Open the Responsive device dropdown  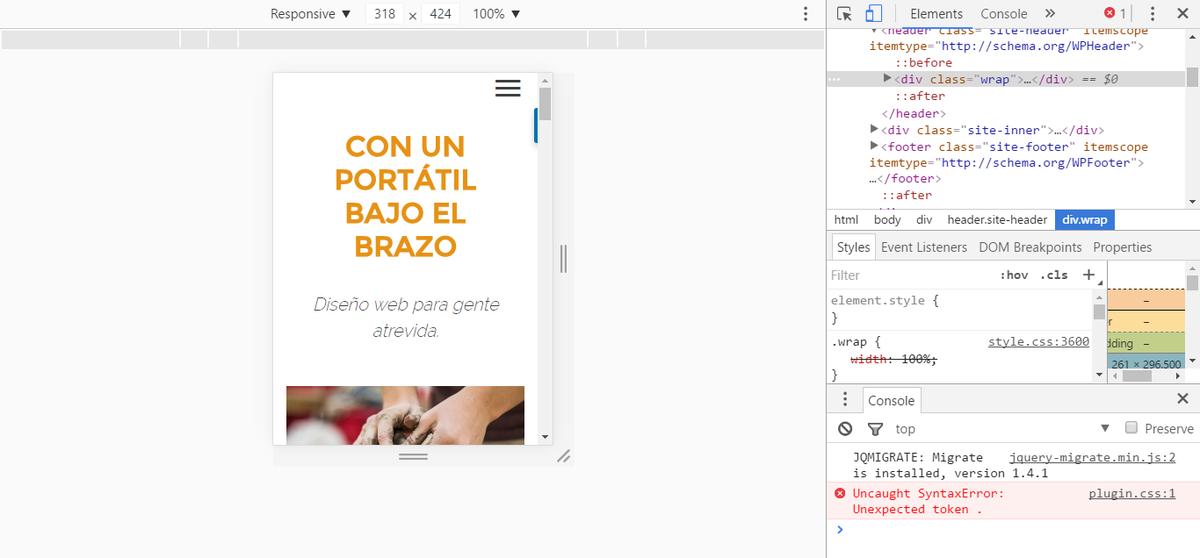[311, 14]
